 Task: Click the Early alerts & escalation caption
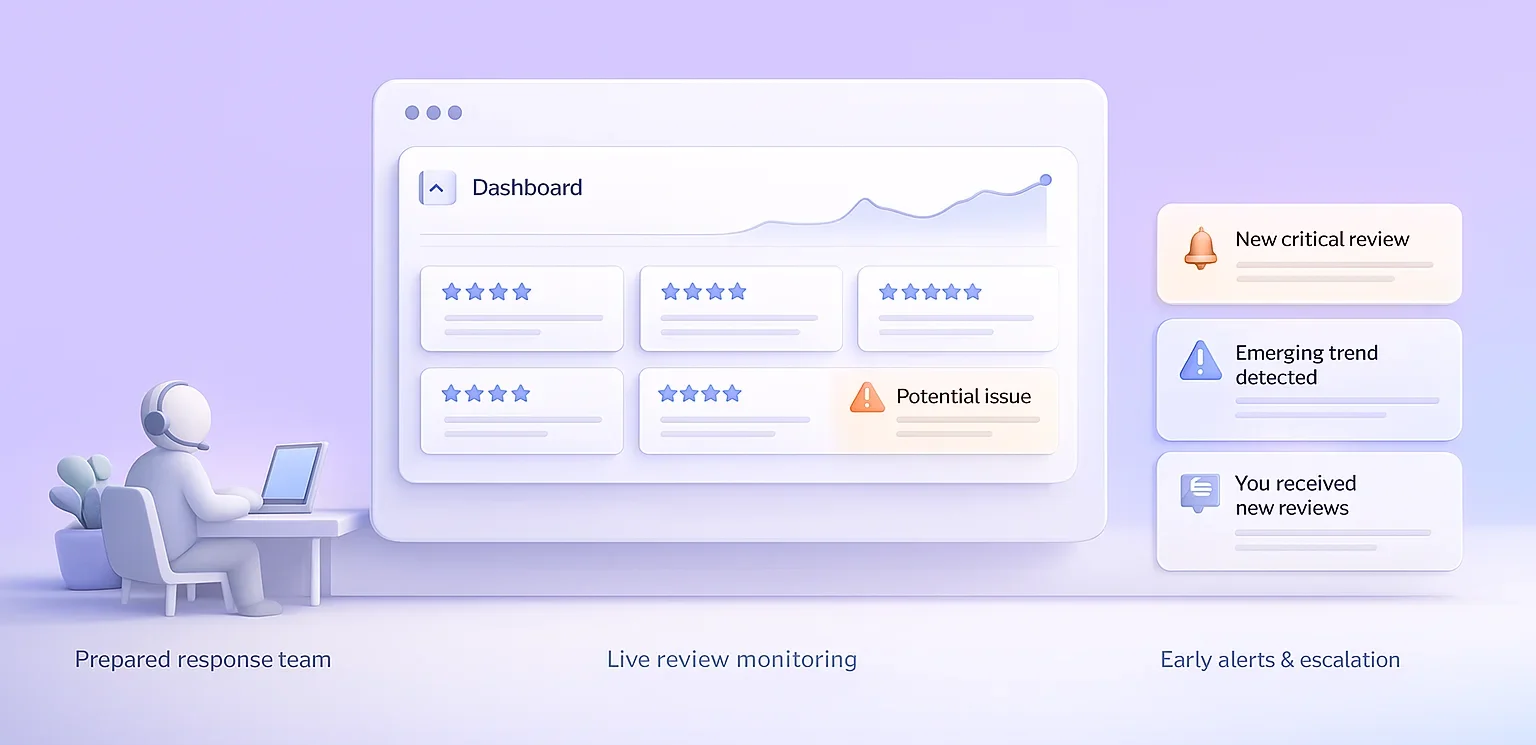click(x=1279, y=660)
